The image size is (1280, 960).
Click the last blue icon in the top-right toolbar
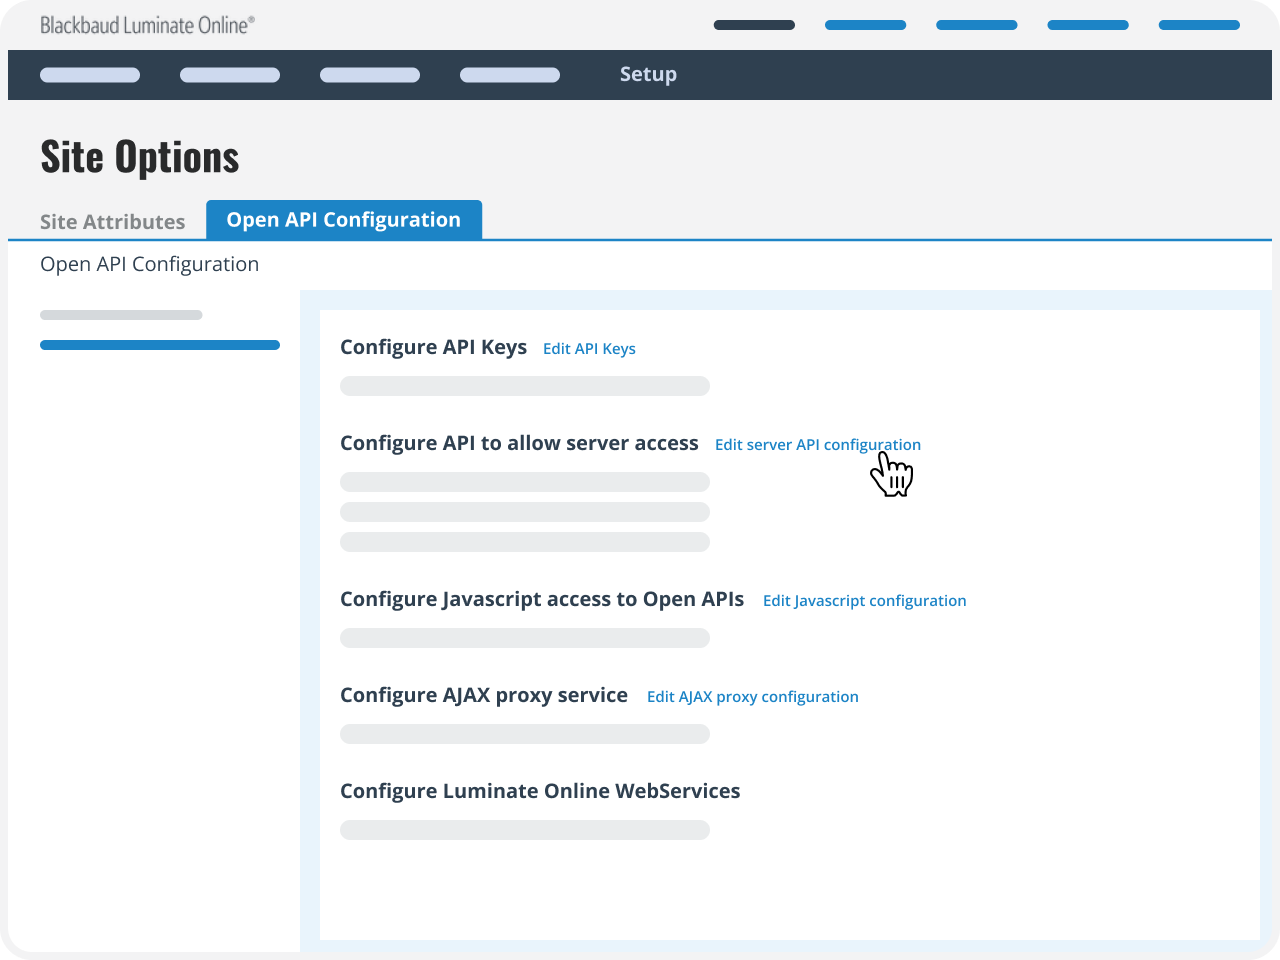(1199, 24)
